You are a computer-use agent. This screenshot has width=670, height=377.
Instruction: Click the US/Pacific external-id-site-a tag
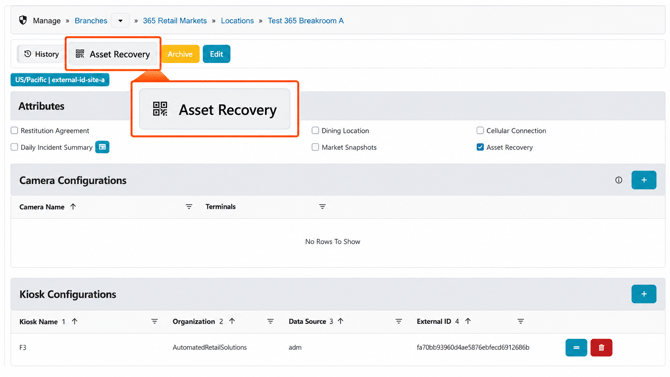tap(60, 80)
